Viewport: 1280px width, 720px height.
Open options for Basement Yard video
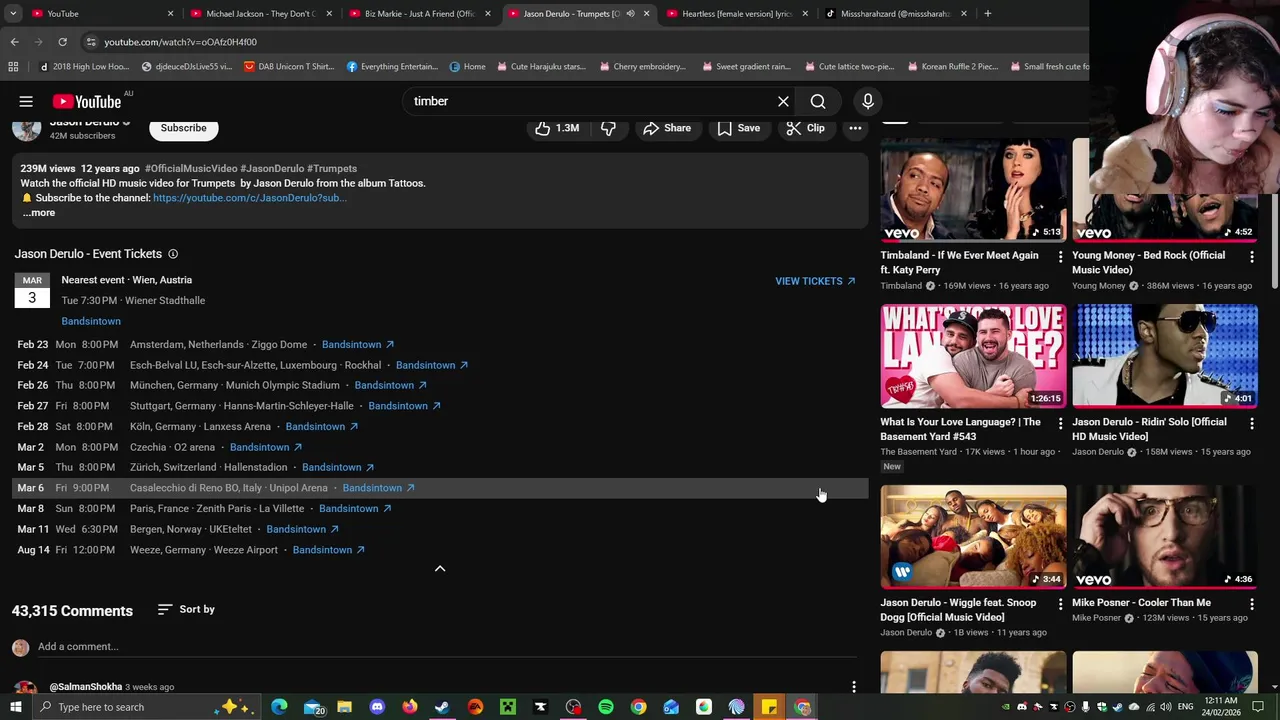coord(1060,424)
